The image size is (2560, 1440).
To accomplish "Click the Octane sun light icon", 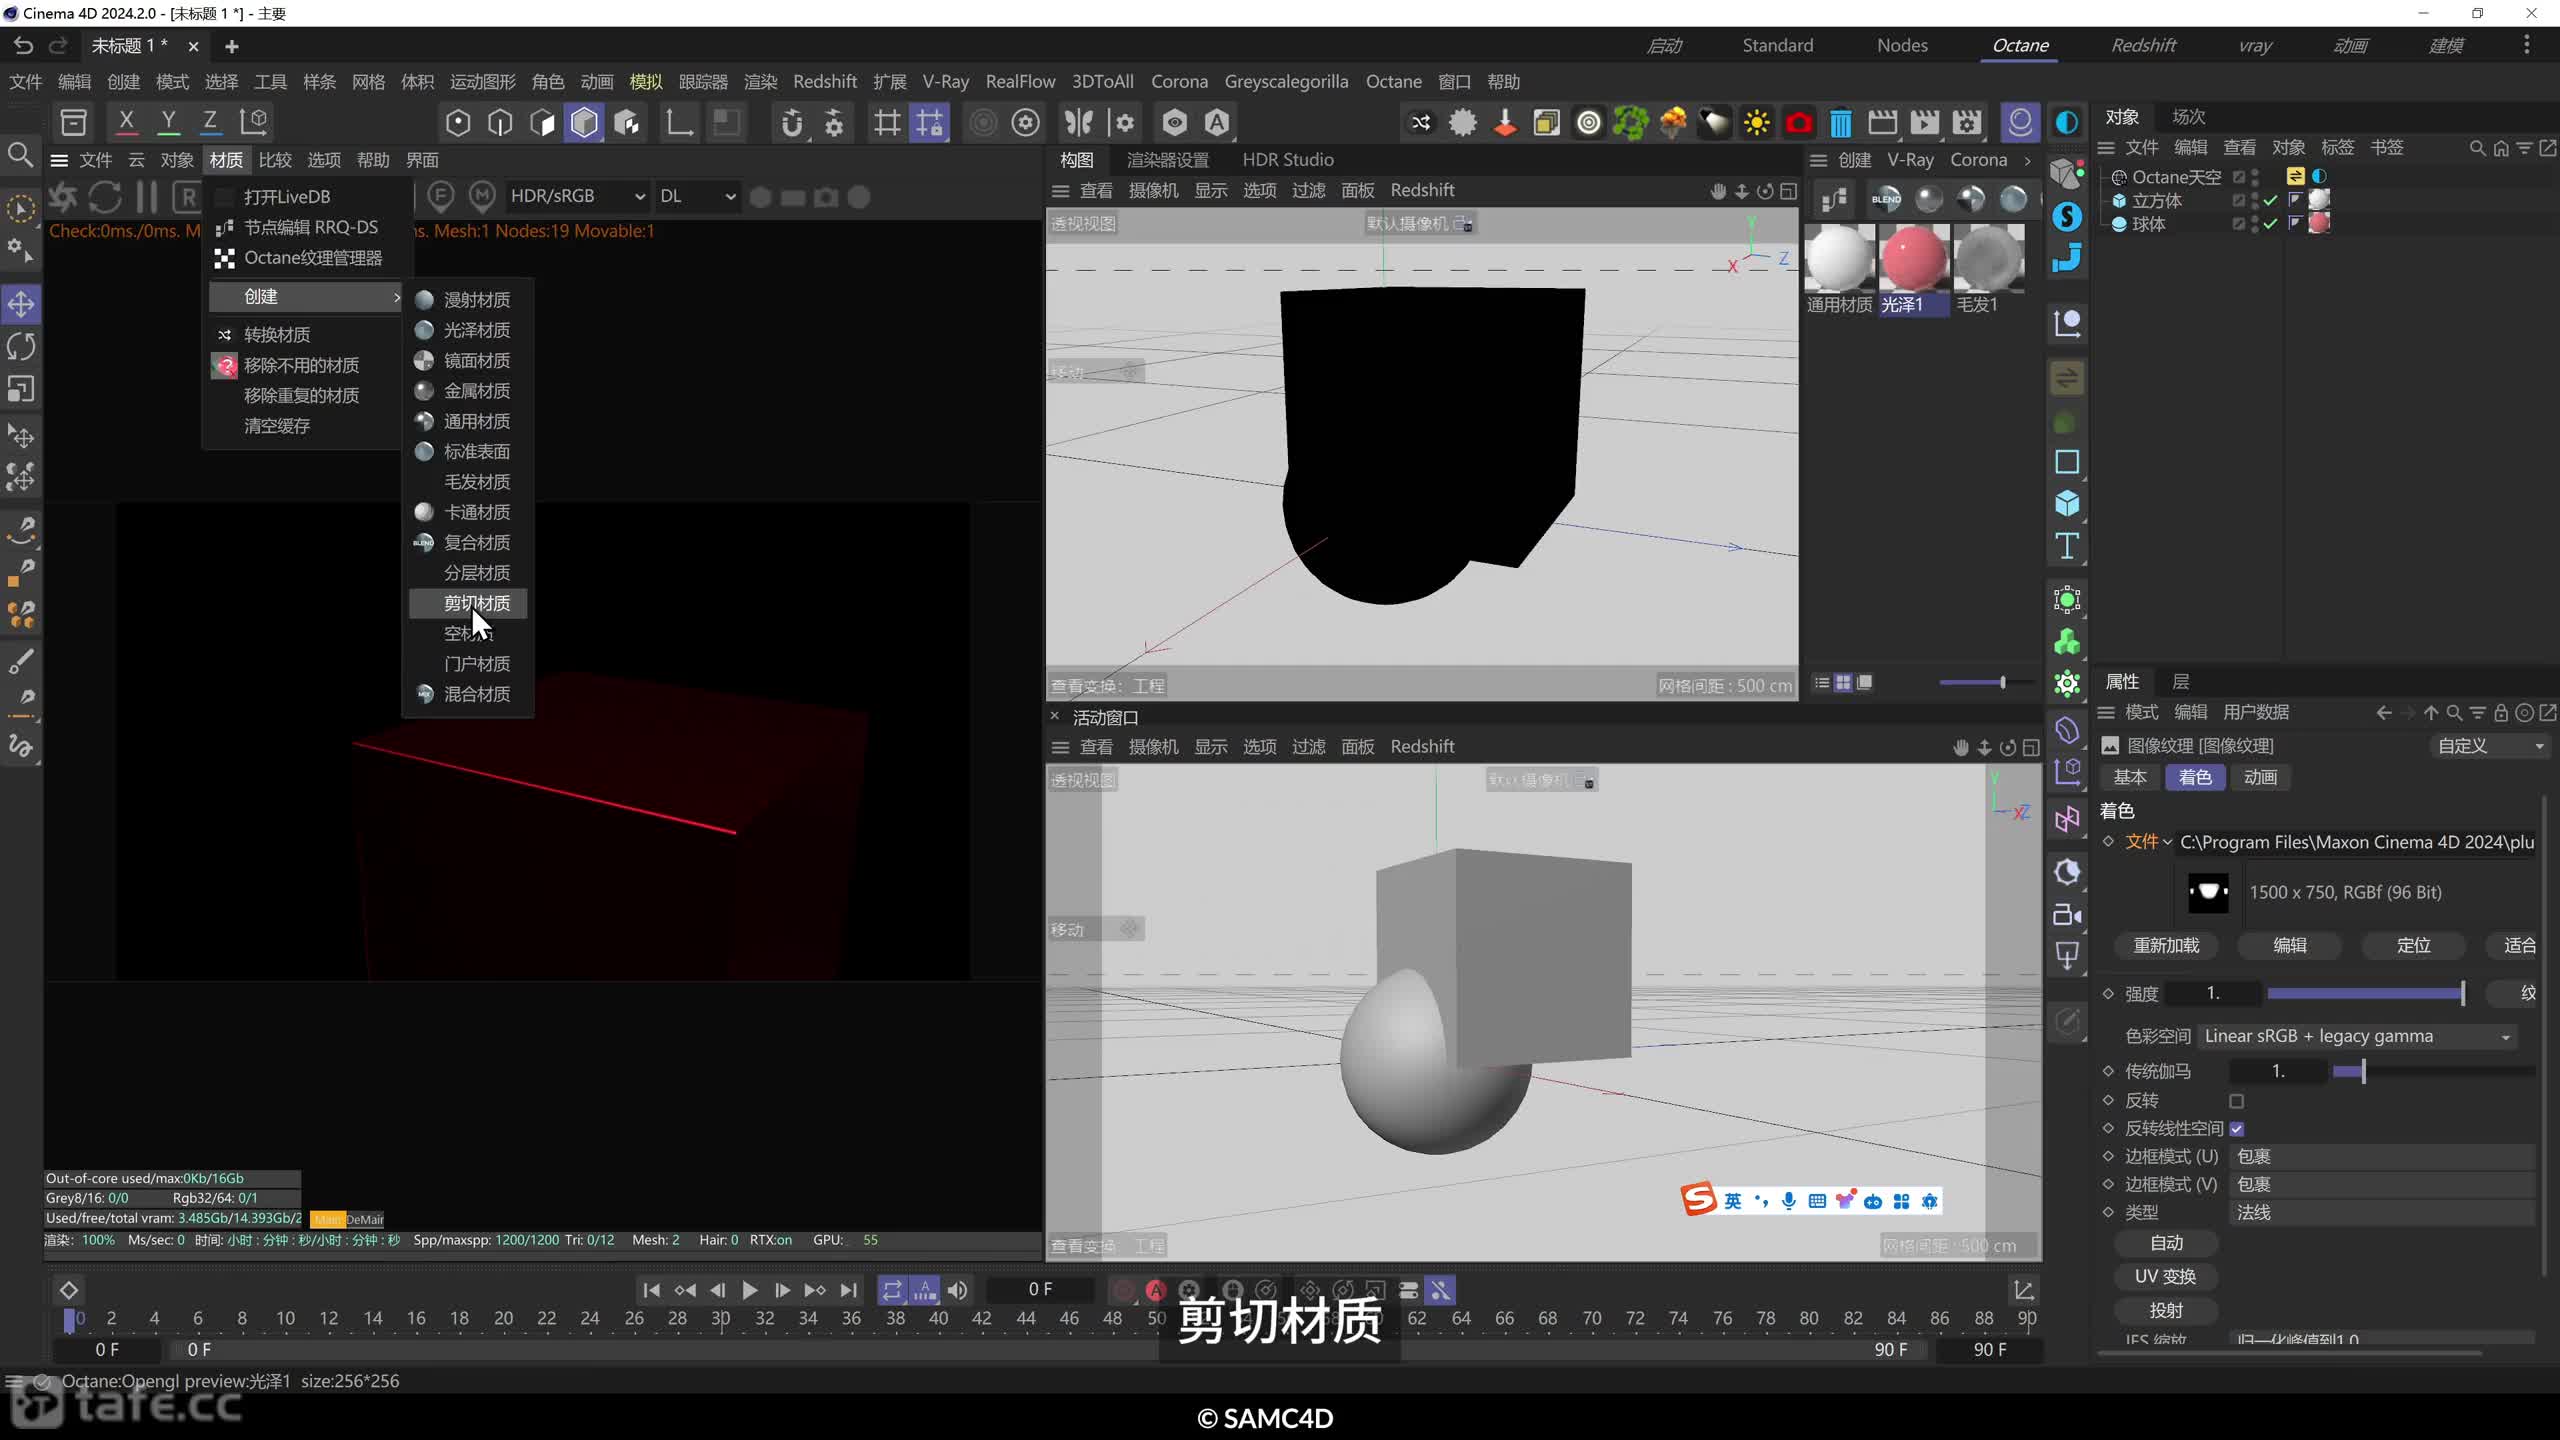I will (1756, 123).
